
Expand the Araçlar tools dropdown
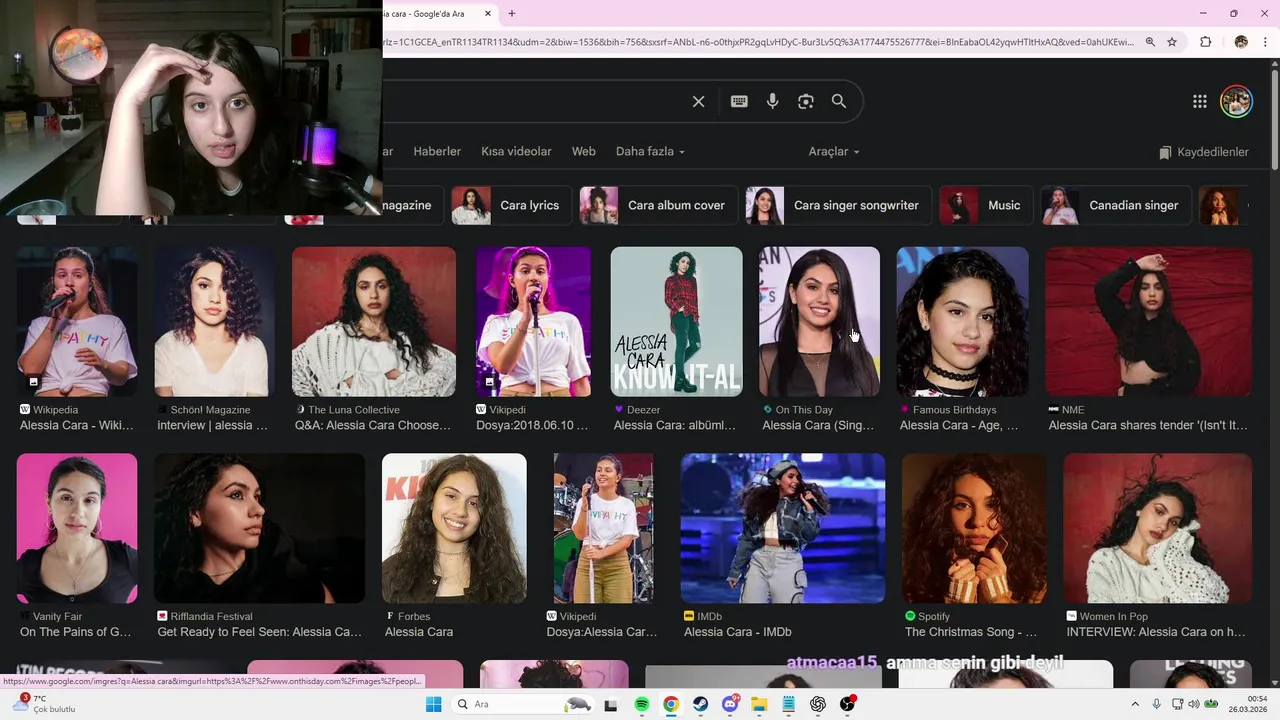834,151
